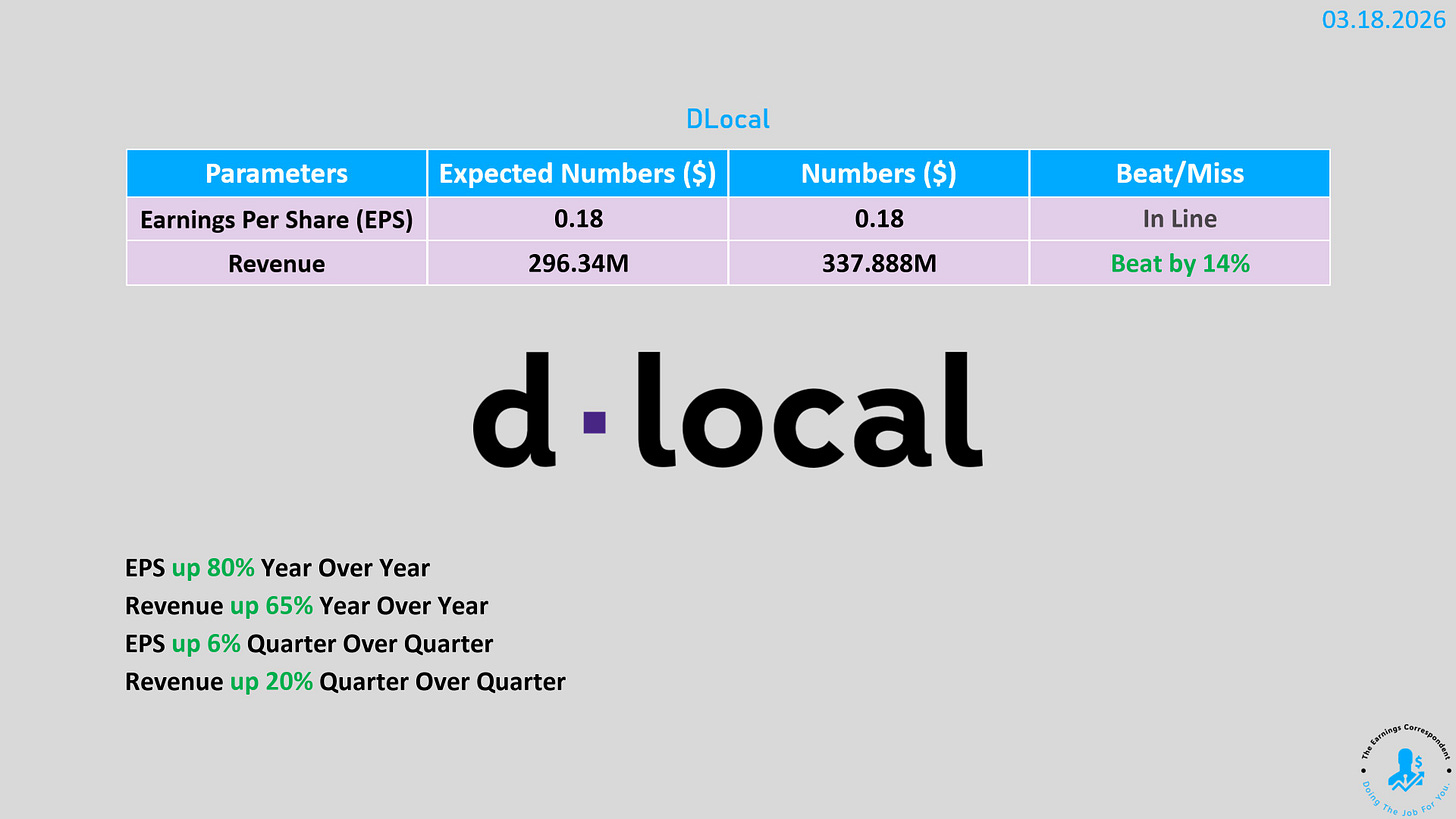Select actual revenue 337.888M cell
Viewport: 1456px width, 819px height.
tap(879, 263)
